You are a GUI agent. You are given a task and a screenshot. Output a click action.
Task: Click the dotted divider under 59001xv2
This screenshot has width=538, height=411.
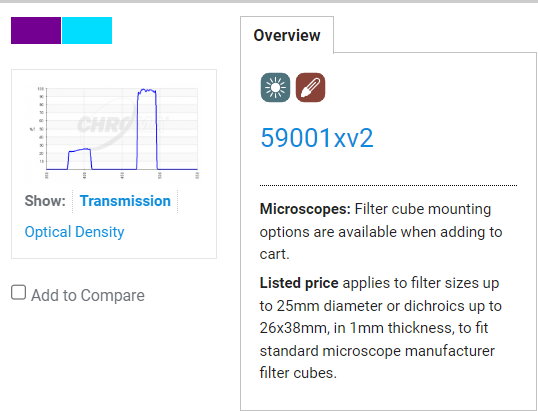click(388, 185)
